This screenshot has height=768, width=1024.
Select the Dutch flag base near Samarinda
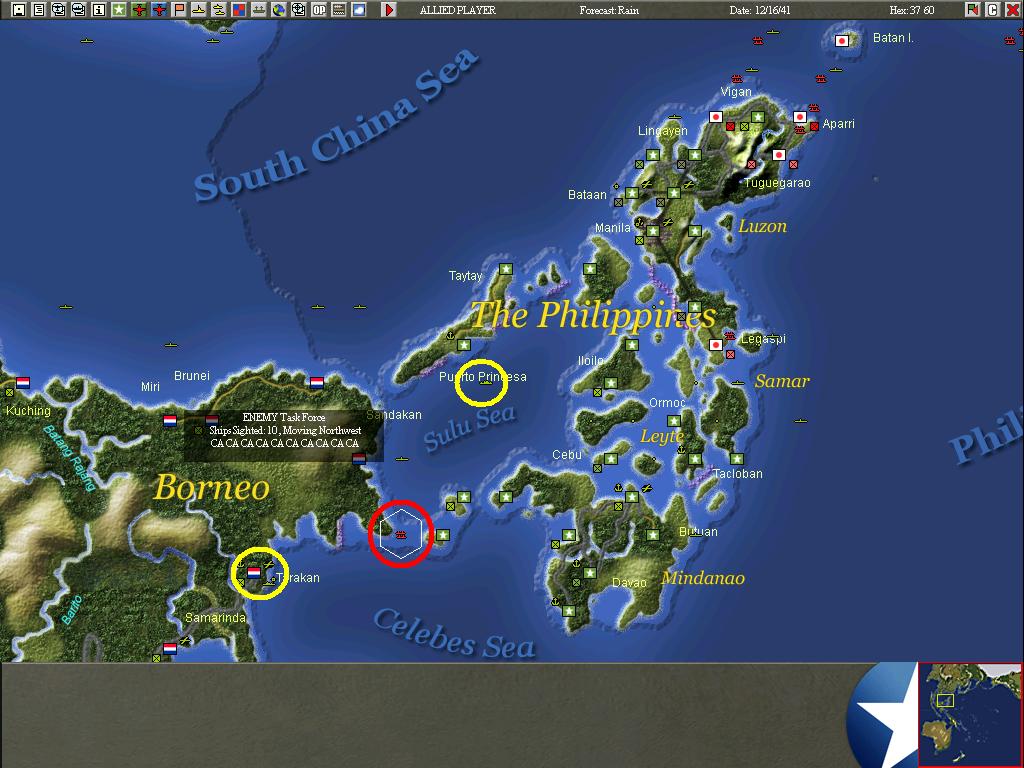coord(170,648)
